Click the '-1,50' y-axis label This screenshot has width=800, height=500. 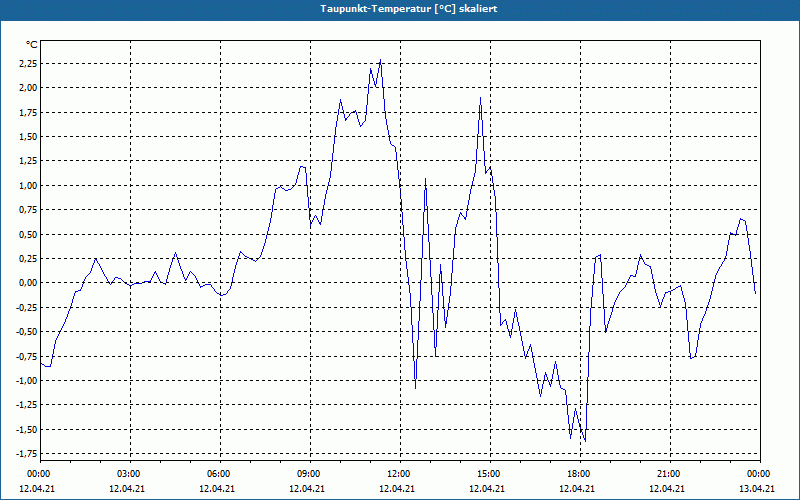click(x=28, y=429)
